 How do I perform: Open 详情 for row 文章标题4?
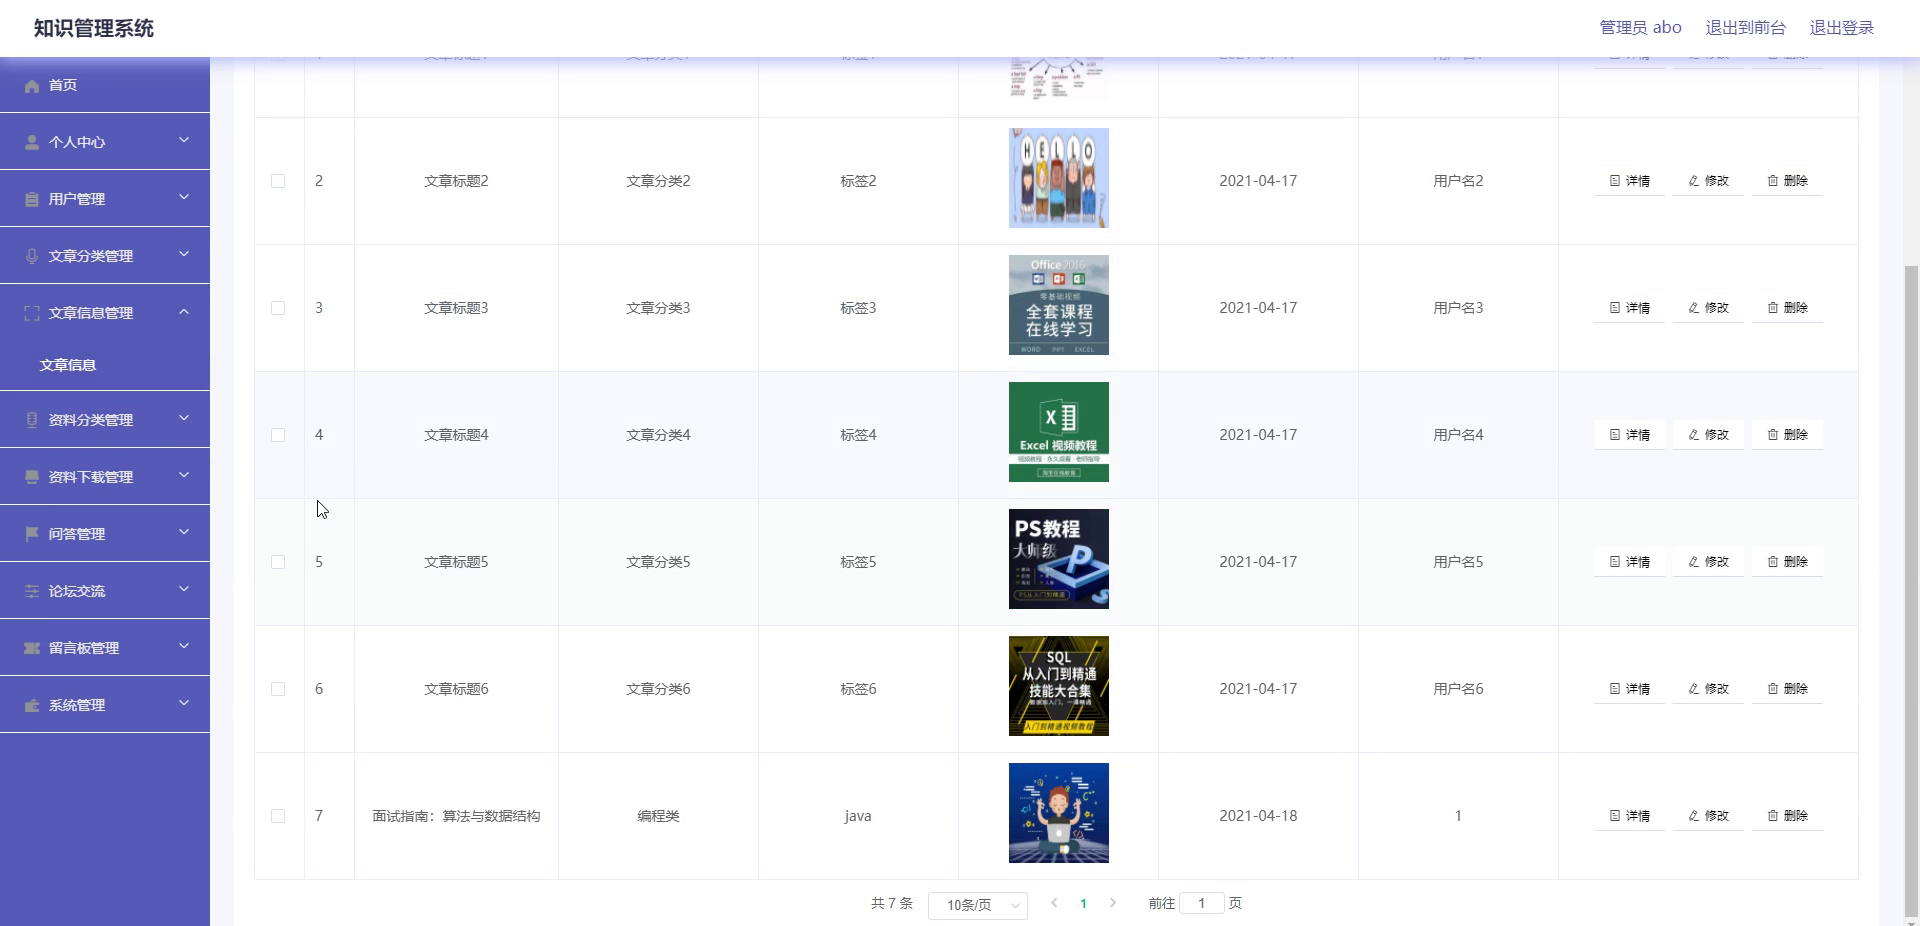tap(1629, 435)
